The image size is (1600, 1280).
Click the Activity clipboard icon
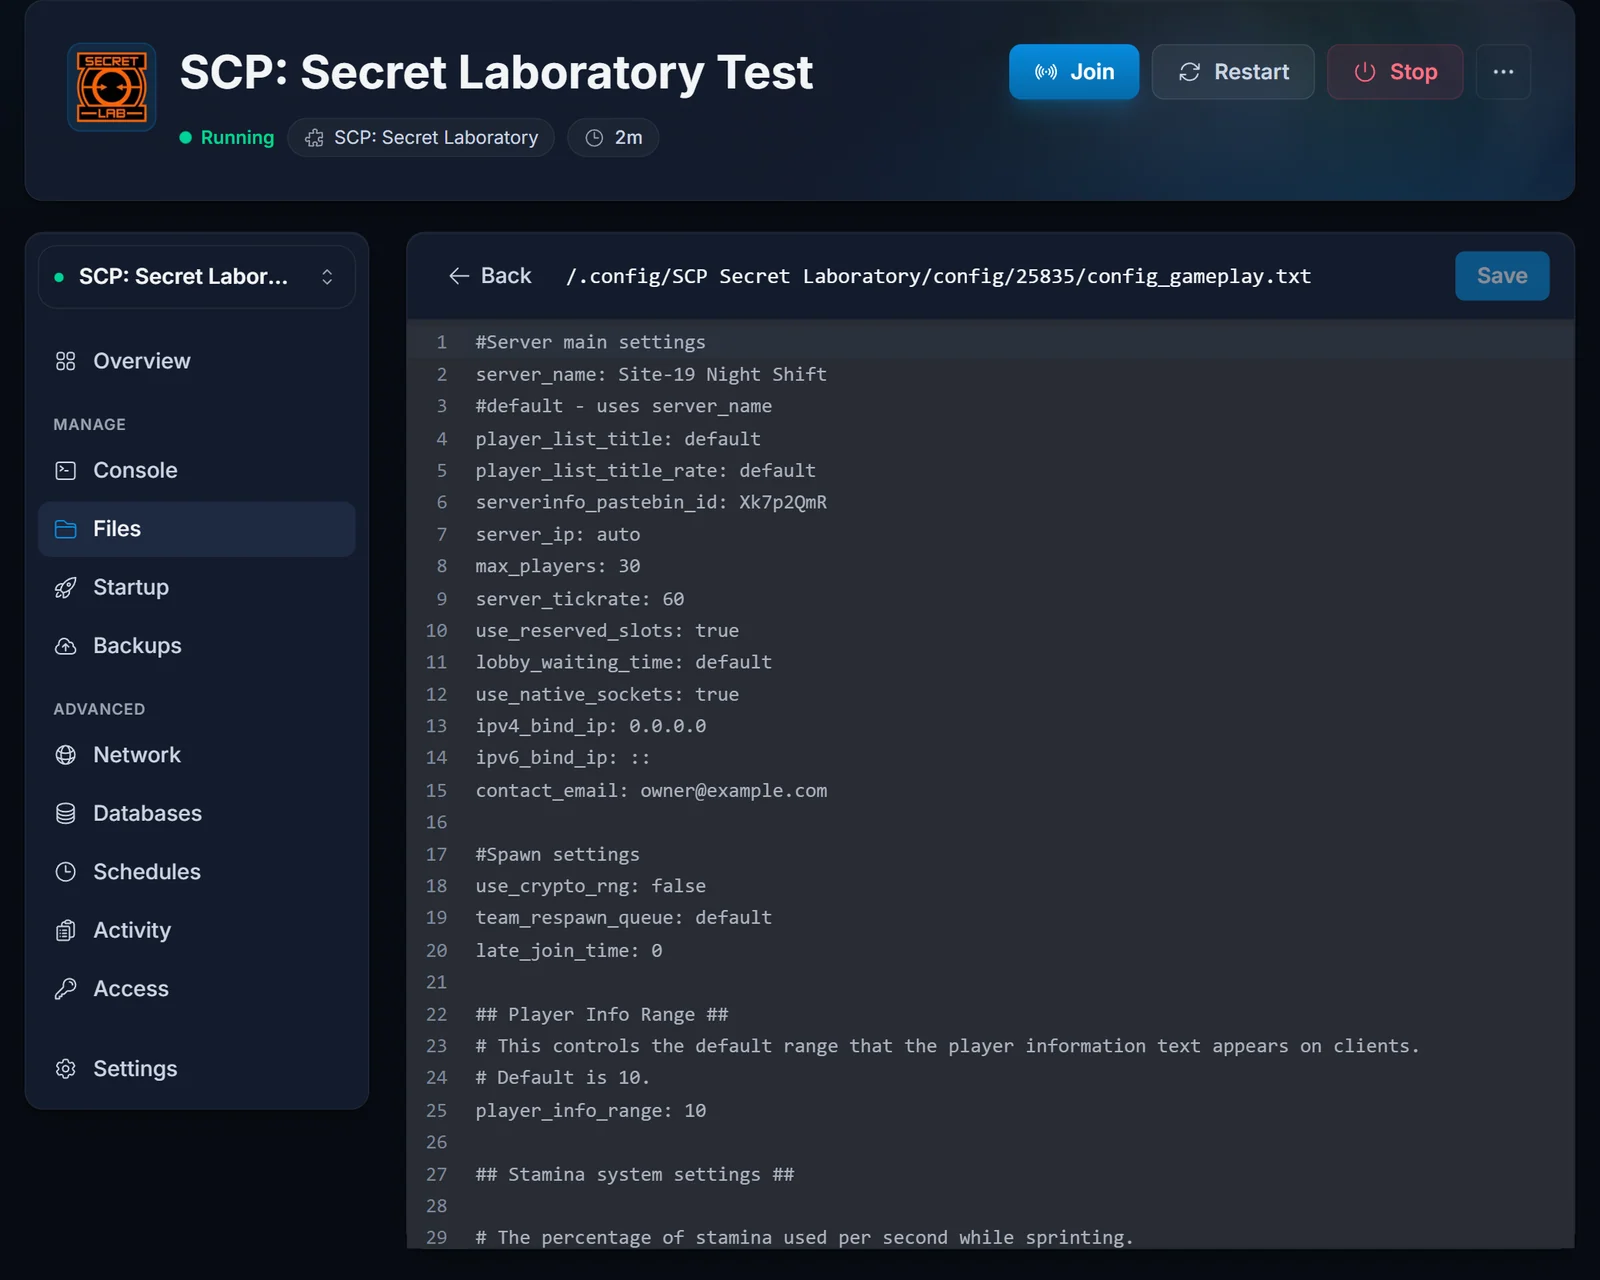[x=66, y=930]
